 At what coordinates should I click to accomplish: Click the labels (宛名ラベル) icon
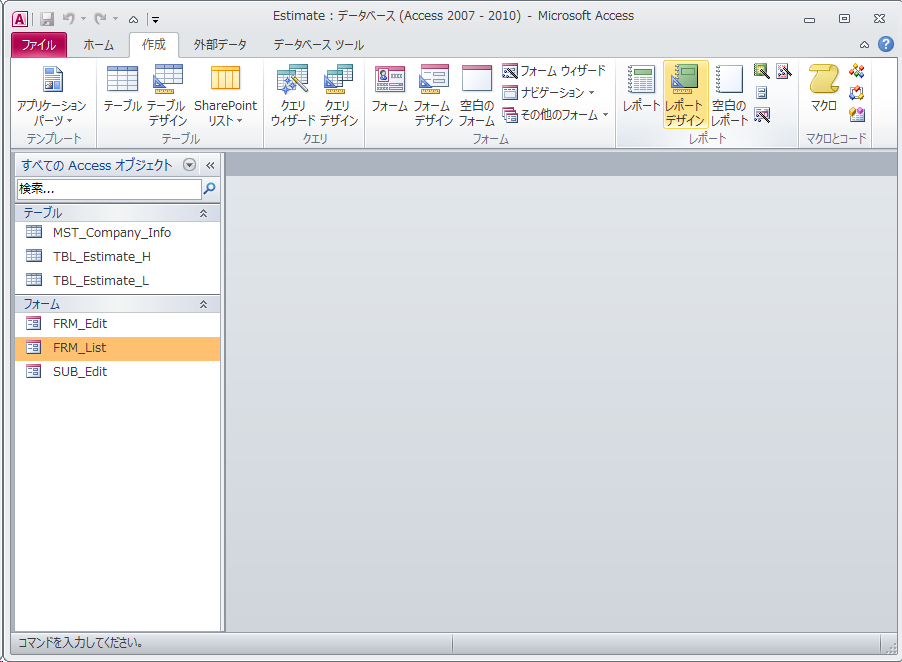tap(762, 93)
